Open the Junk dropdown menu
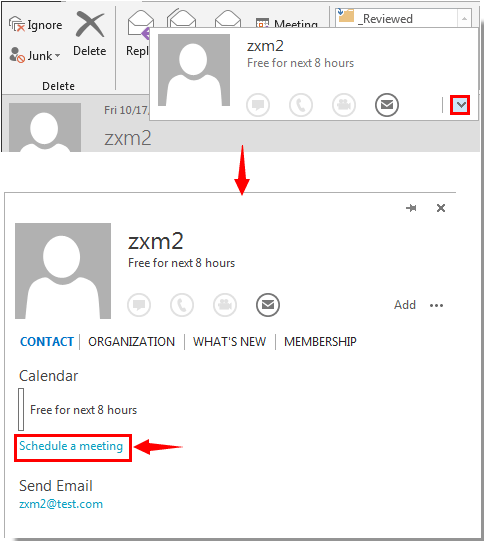 point(35,55)
